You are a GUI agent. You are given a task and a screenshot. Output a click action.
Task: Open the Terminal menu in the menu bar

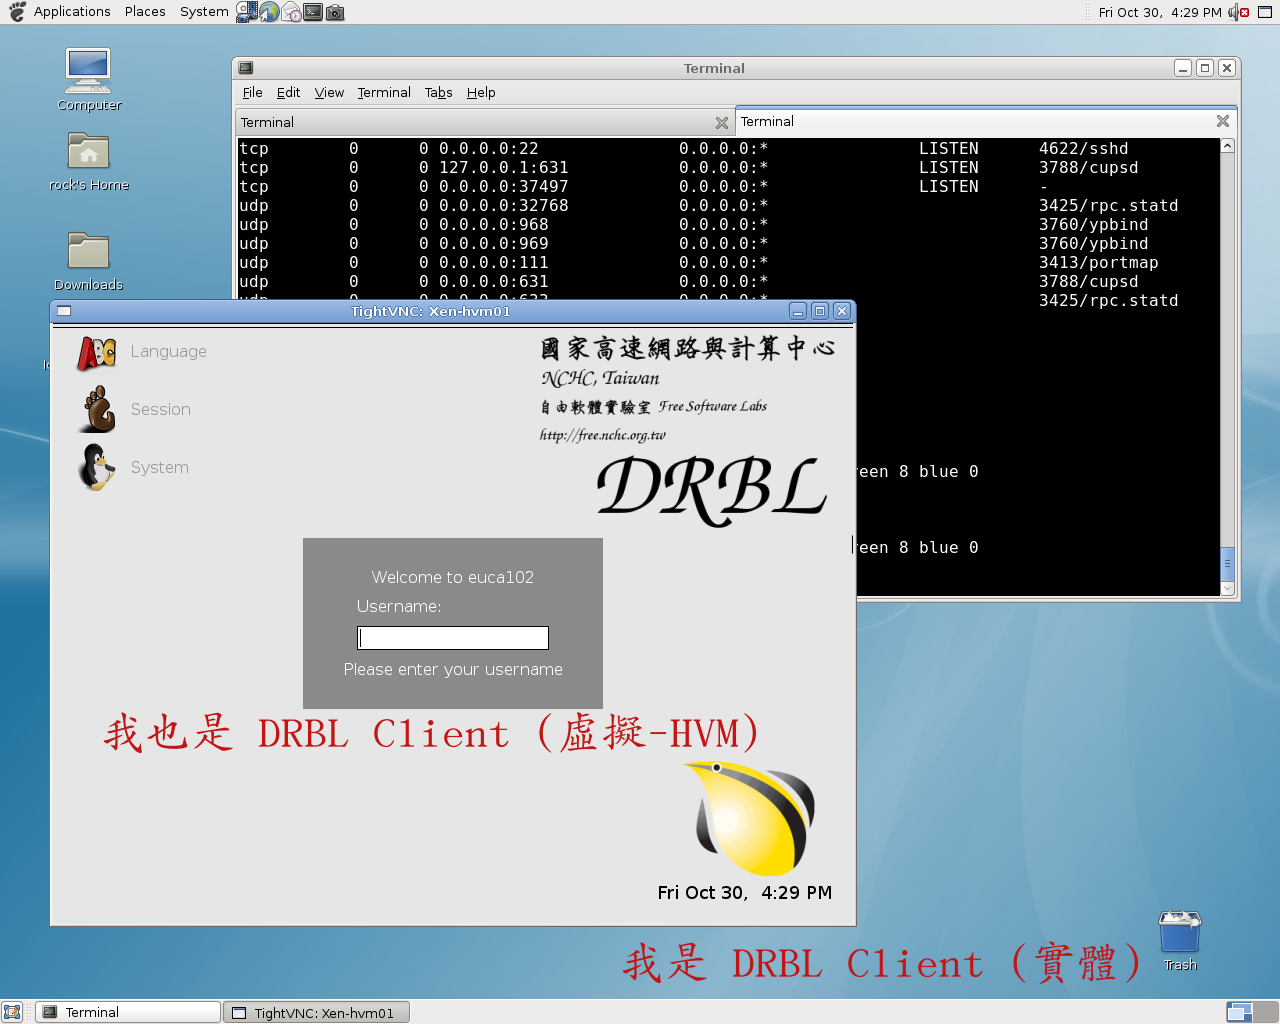pos(384,93)
